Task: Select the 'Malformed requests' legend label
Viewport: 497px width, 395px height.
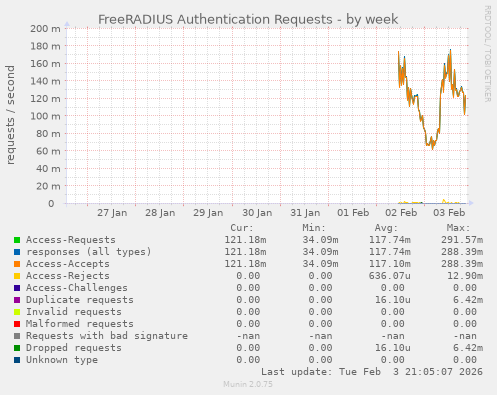Action: pyautogui.click(x=80, y=324)
